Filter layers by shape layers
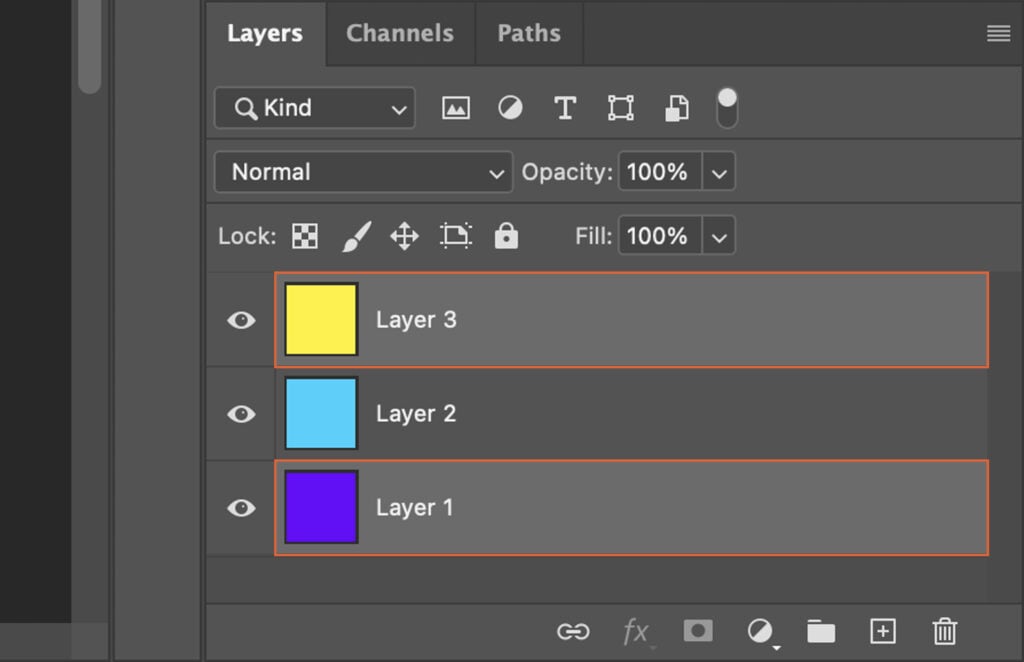Viewport: 1024px width, 662px height. [620, 108]
